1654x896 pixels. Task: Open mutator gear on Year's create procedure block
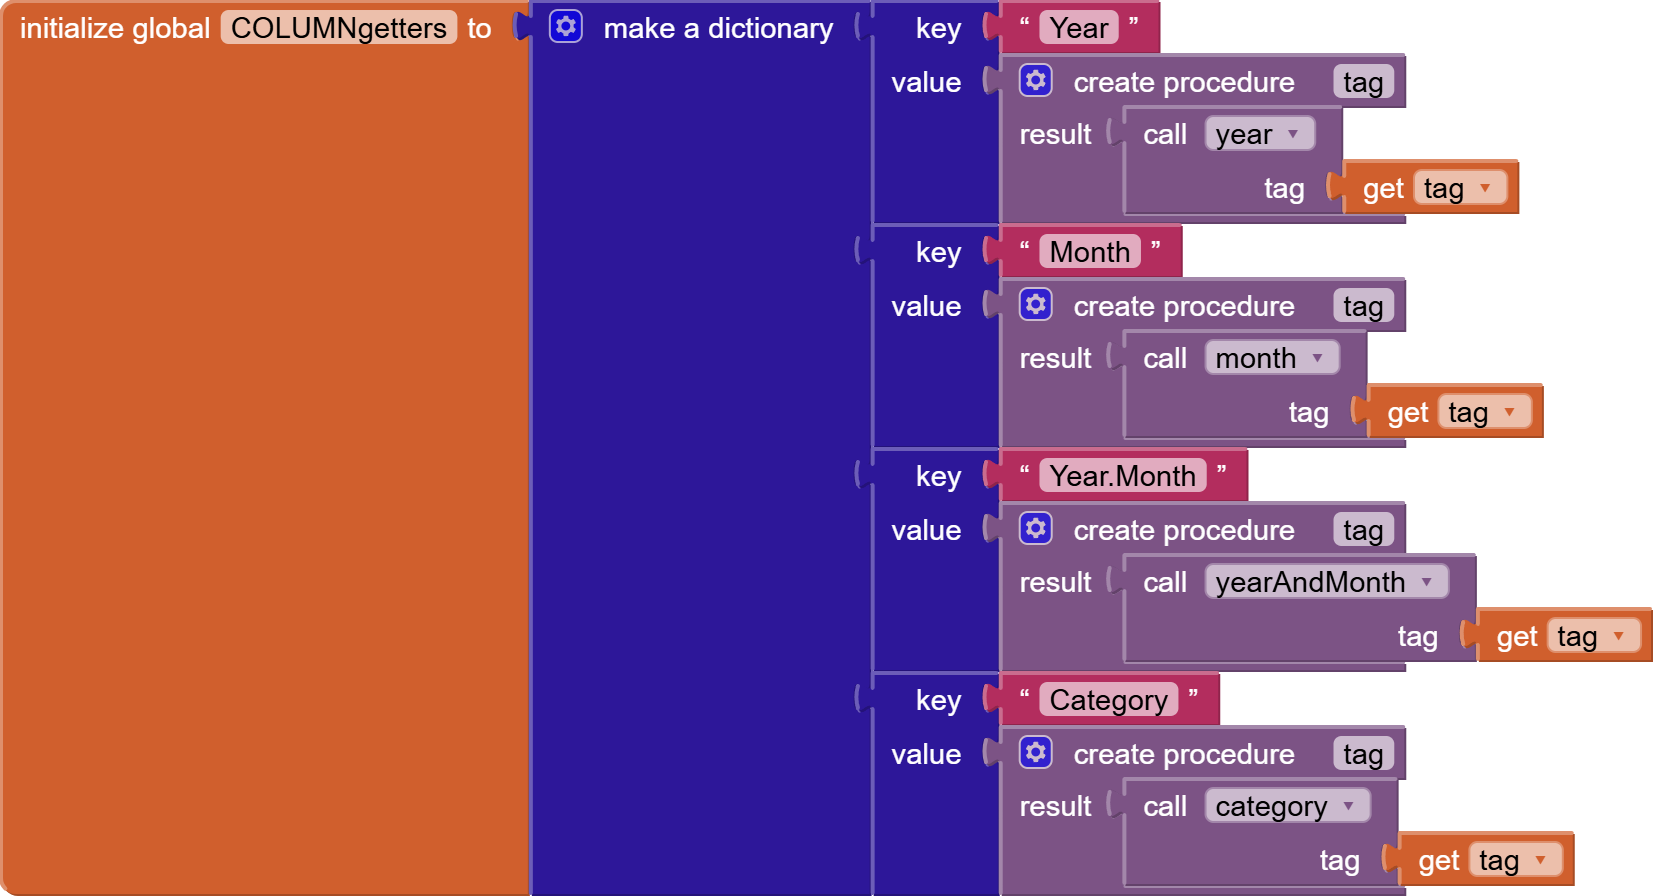click(1036, 81)
